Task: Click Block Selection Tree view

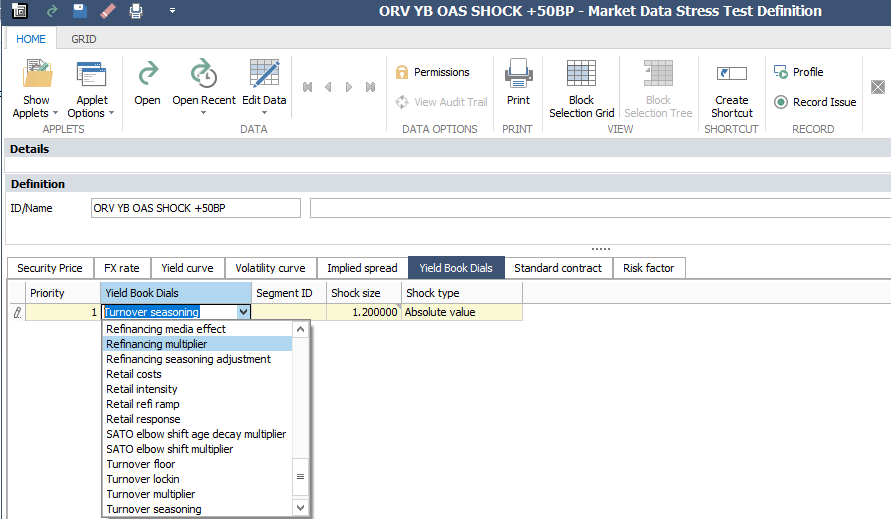Action: [658, 89]
